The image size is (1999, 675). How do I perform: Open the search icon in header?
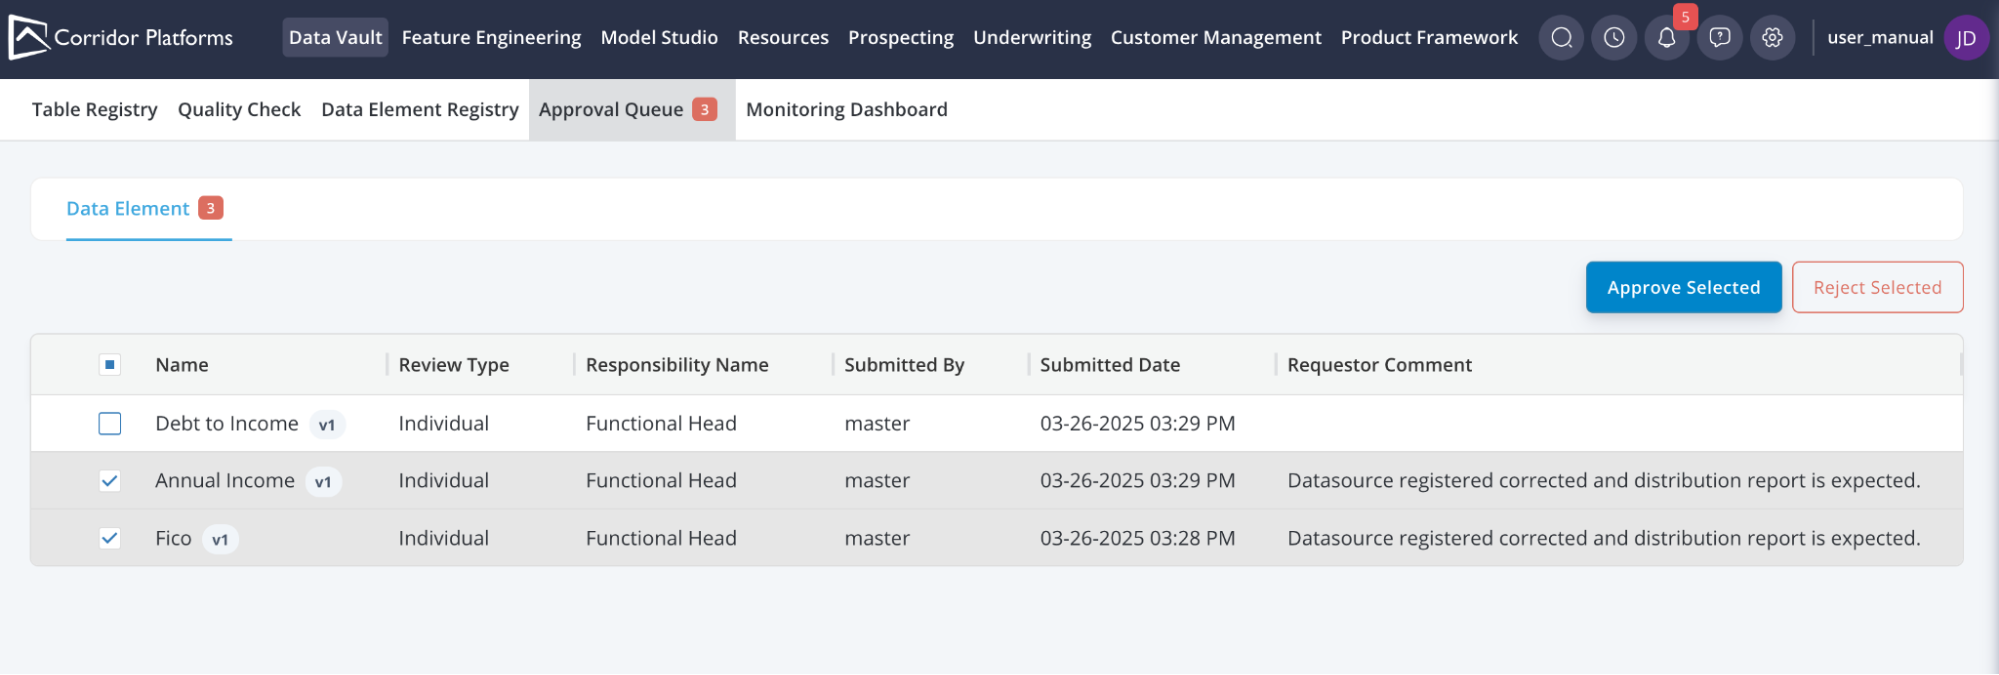coord(1561,38)
